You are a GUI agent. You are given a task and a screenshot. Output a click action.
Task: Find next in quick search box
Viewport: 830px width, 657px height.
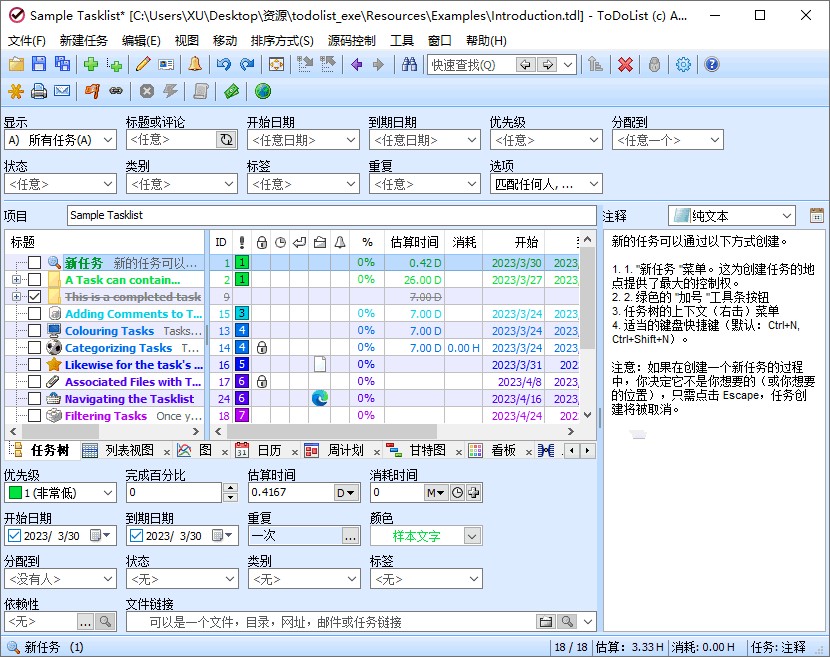click(548, 65)
